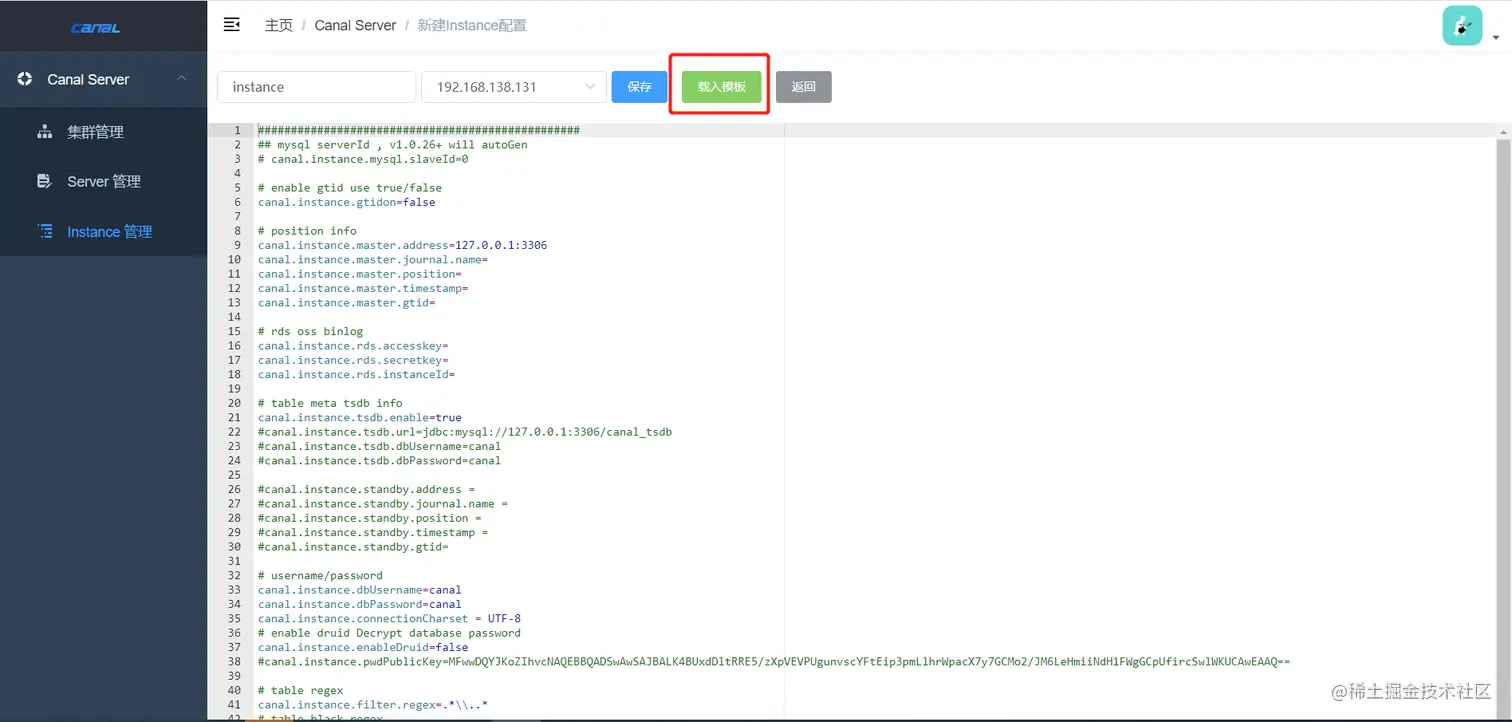Click line #canal.instance.tsdb.dbPassword=canal
The height and width of the screenshot is (722, 1512).
[x=379, y=461]
